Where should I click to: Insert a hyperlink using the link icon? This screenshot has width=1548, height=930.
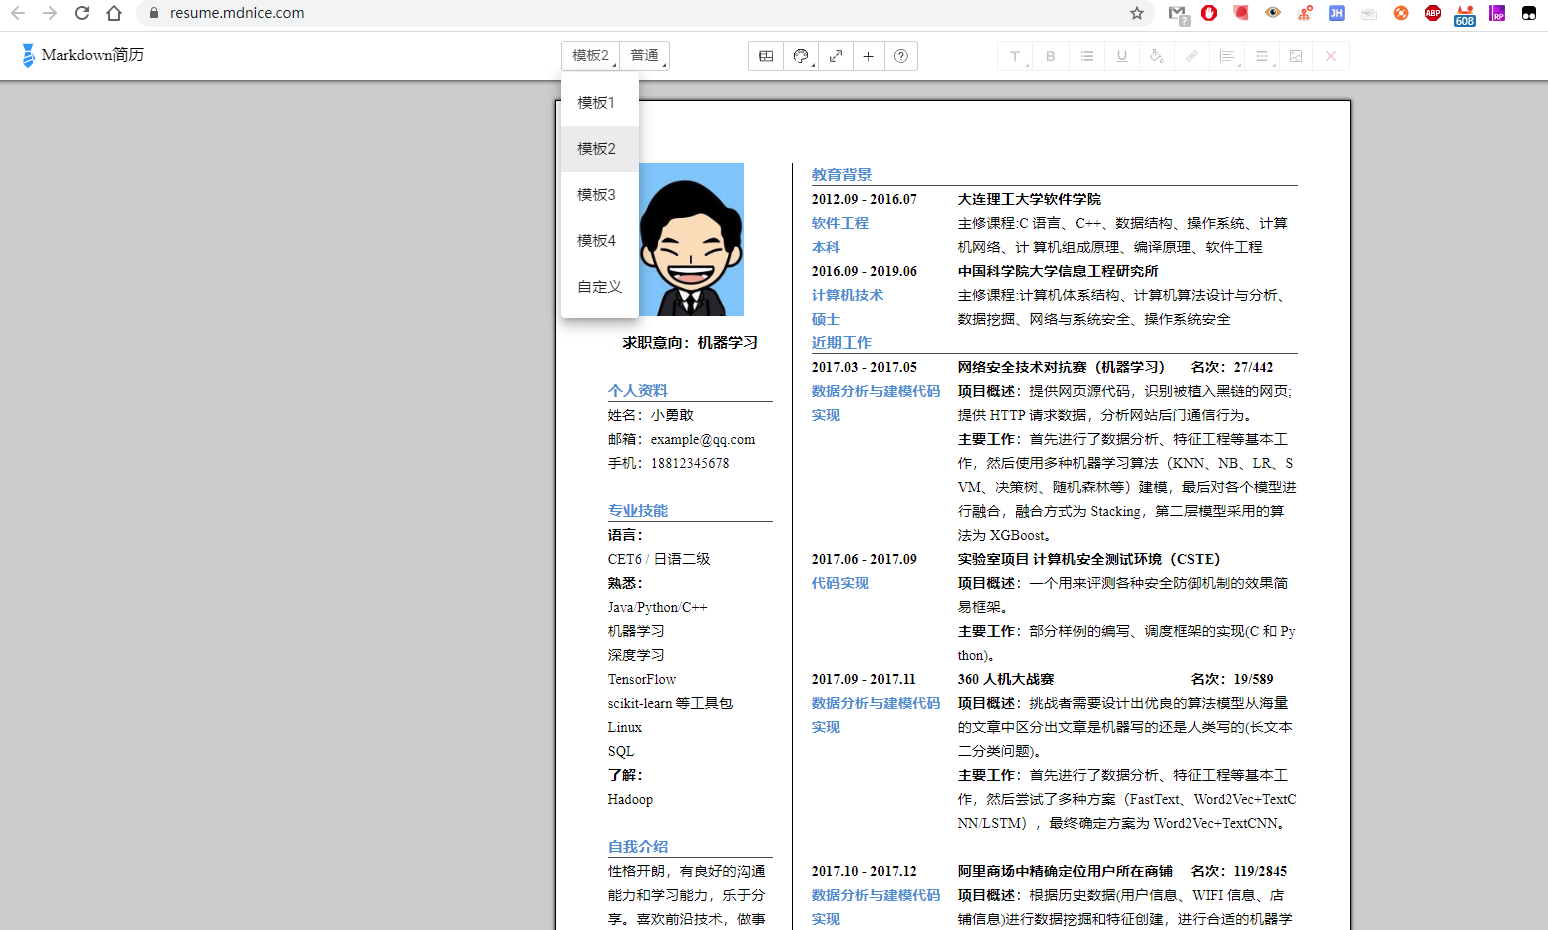(x=1191, y=56)
